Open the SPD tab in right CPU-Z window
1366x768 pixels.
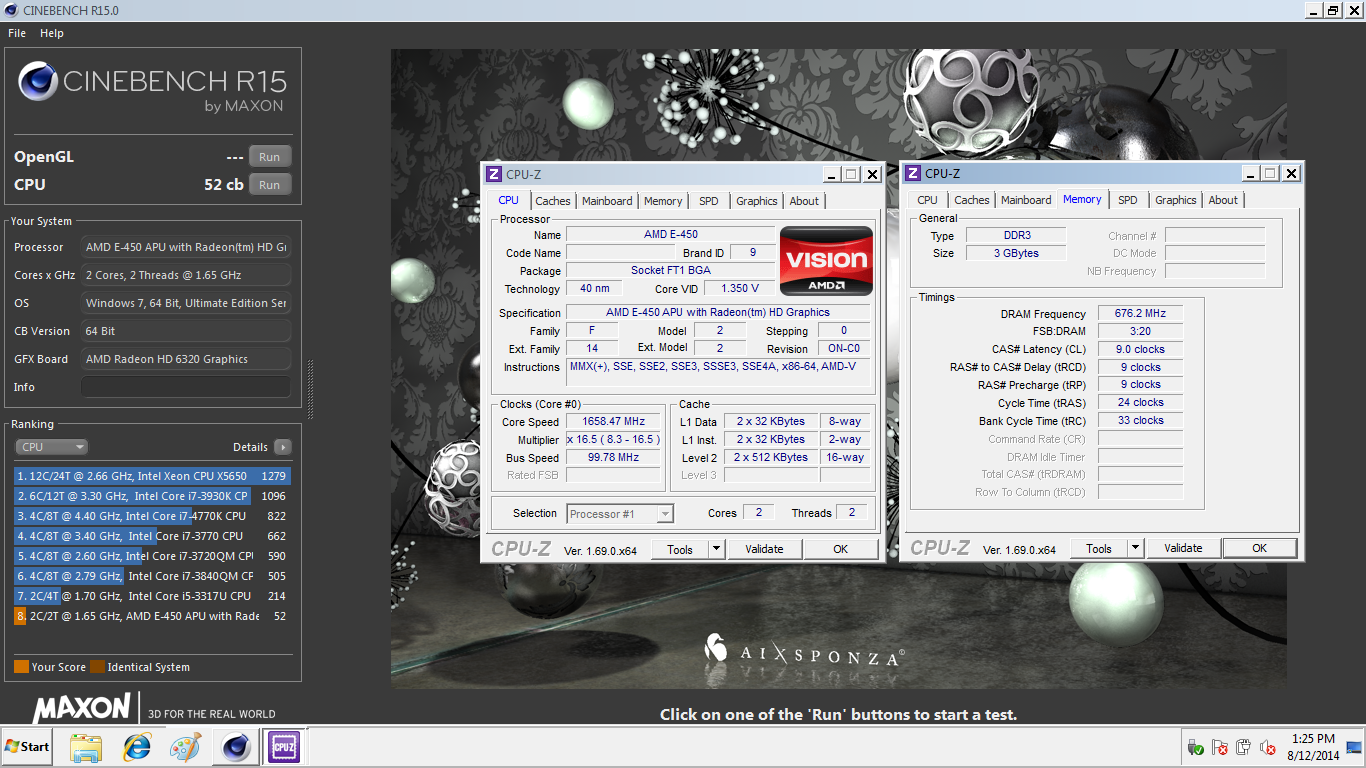click(x=1128, y=200)
